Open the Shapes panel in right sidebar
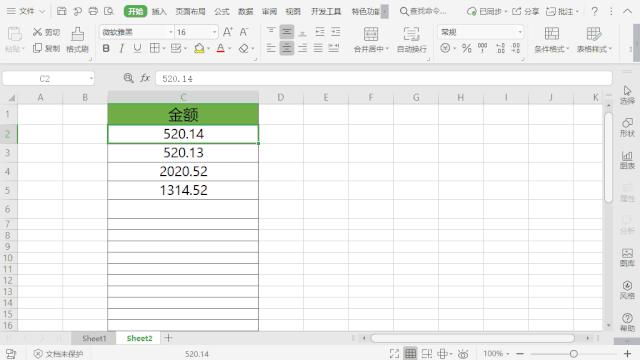640x360 pixels. [x=627, y=127]
